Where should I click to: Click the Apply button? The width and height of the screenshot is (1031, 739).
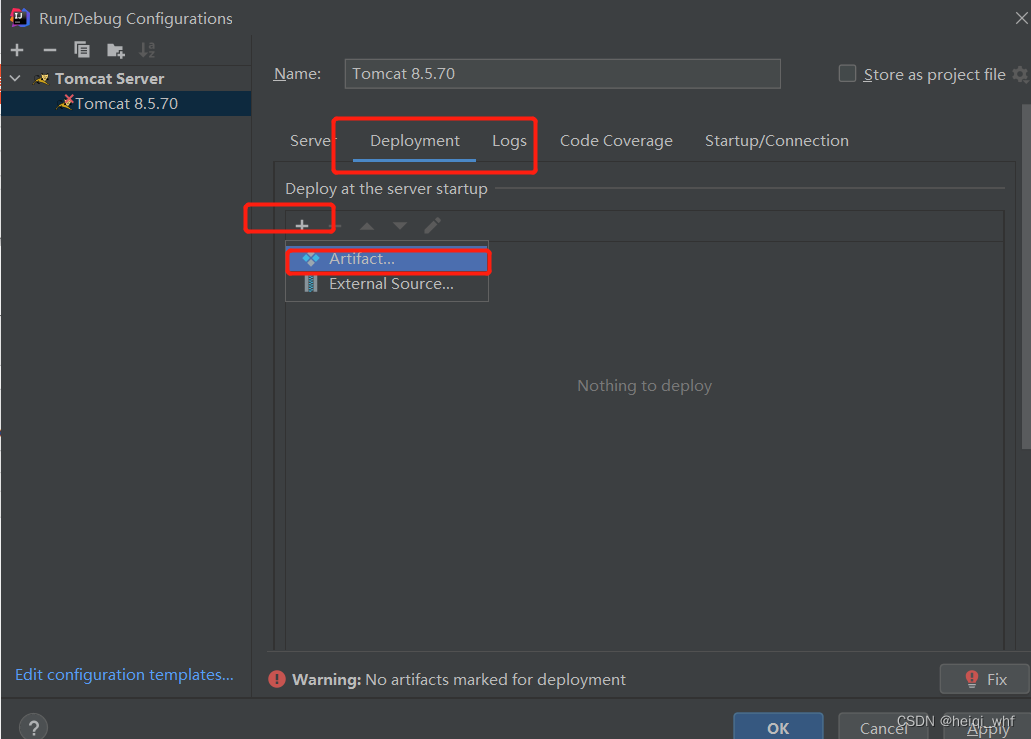(x=988, y=728)
